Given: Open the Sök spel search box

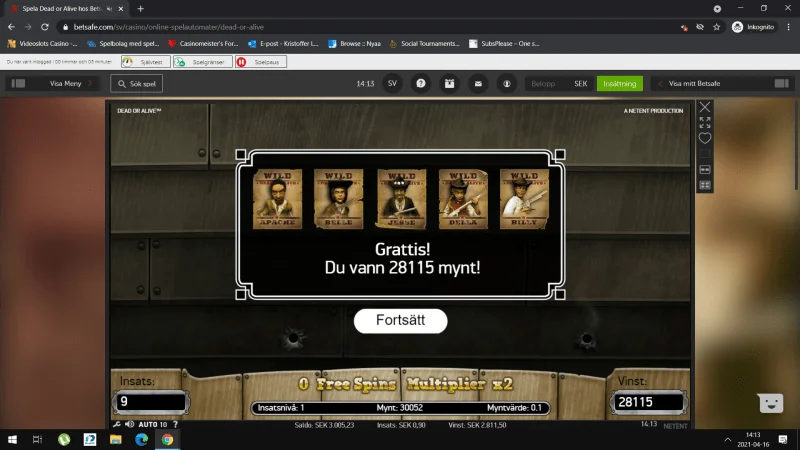Looking at the screenshot, I should 137,84.
